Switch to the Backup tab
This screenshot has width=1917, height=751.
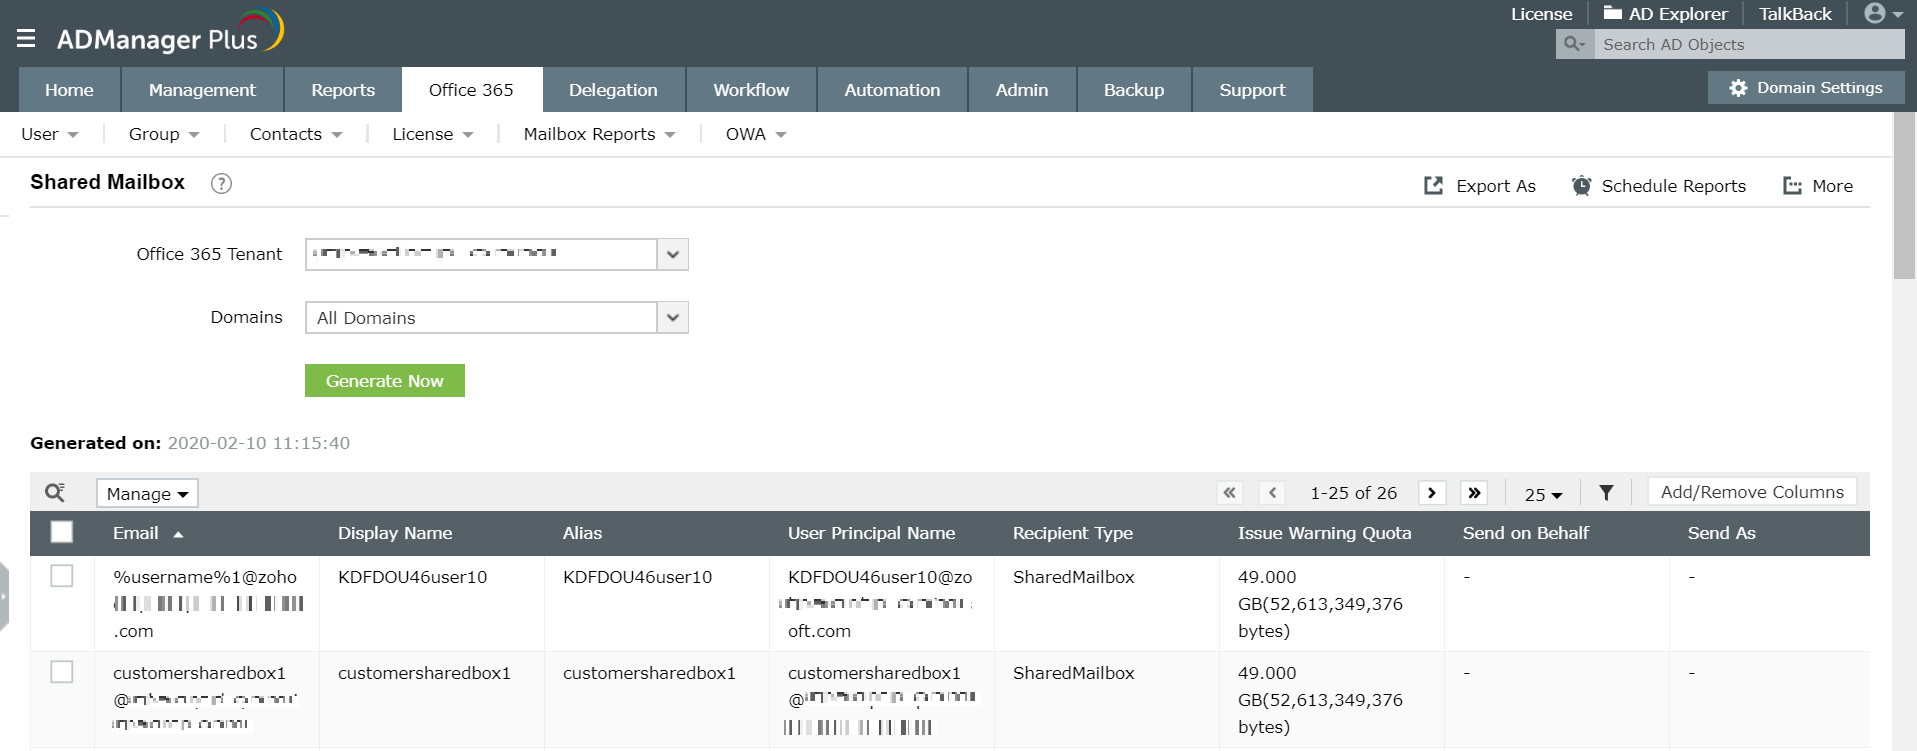coord(1134,90)
